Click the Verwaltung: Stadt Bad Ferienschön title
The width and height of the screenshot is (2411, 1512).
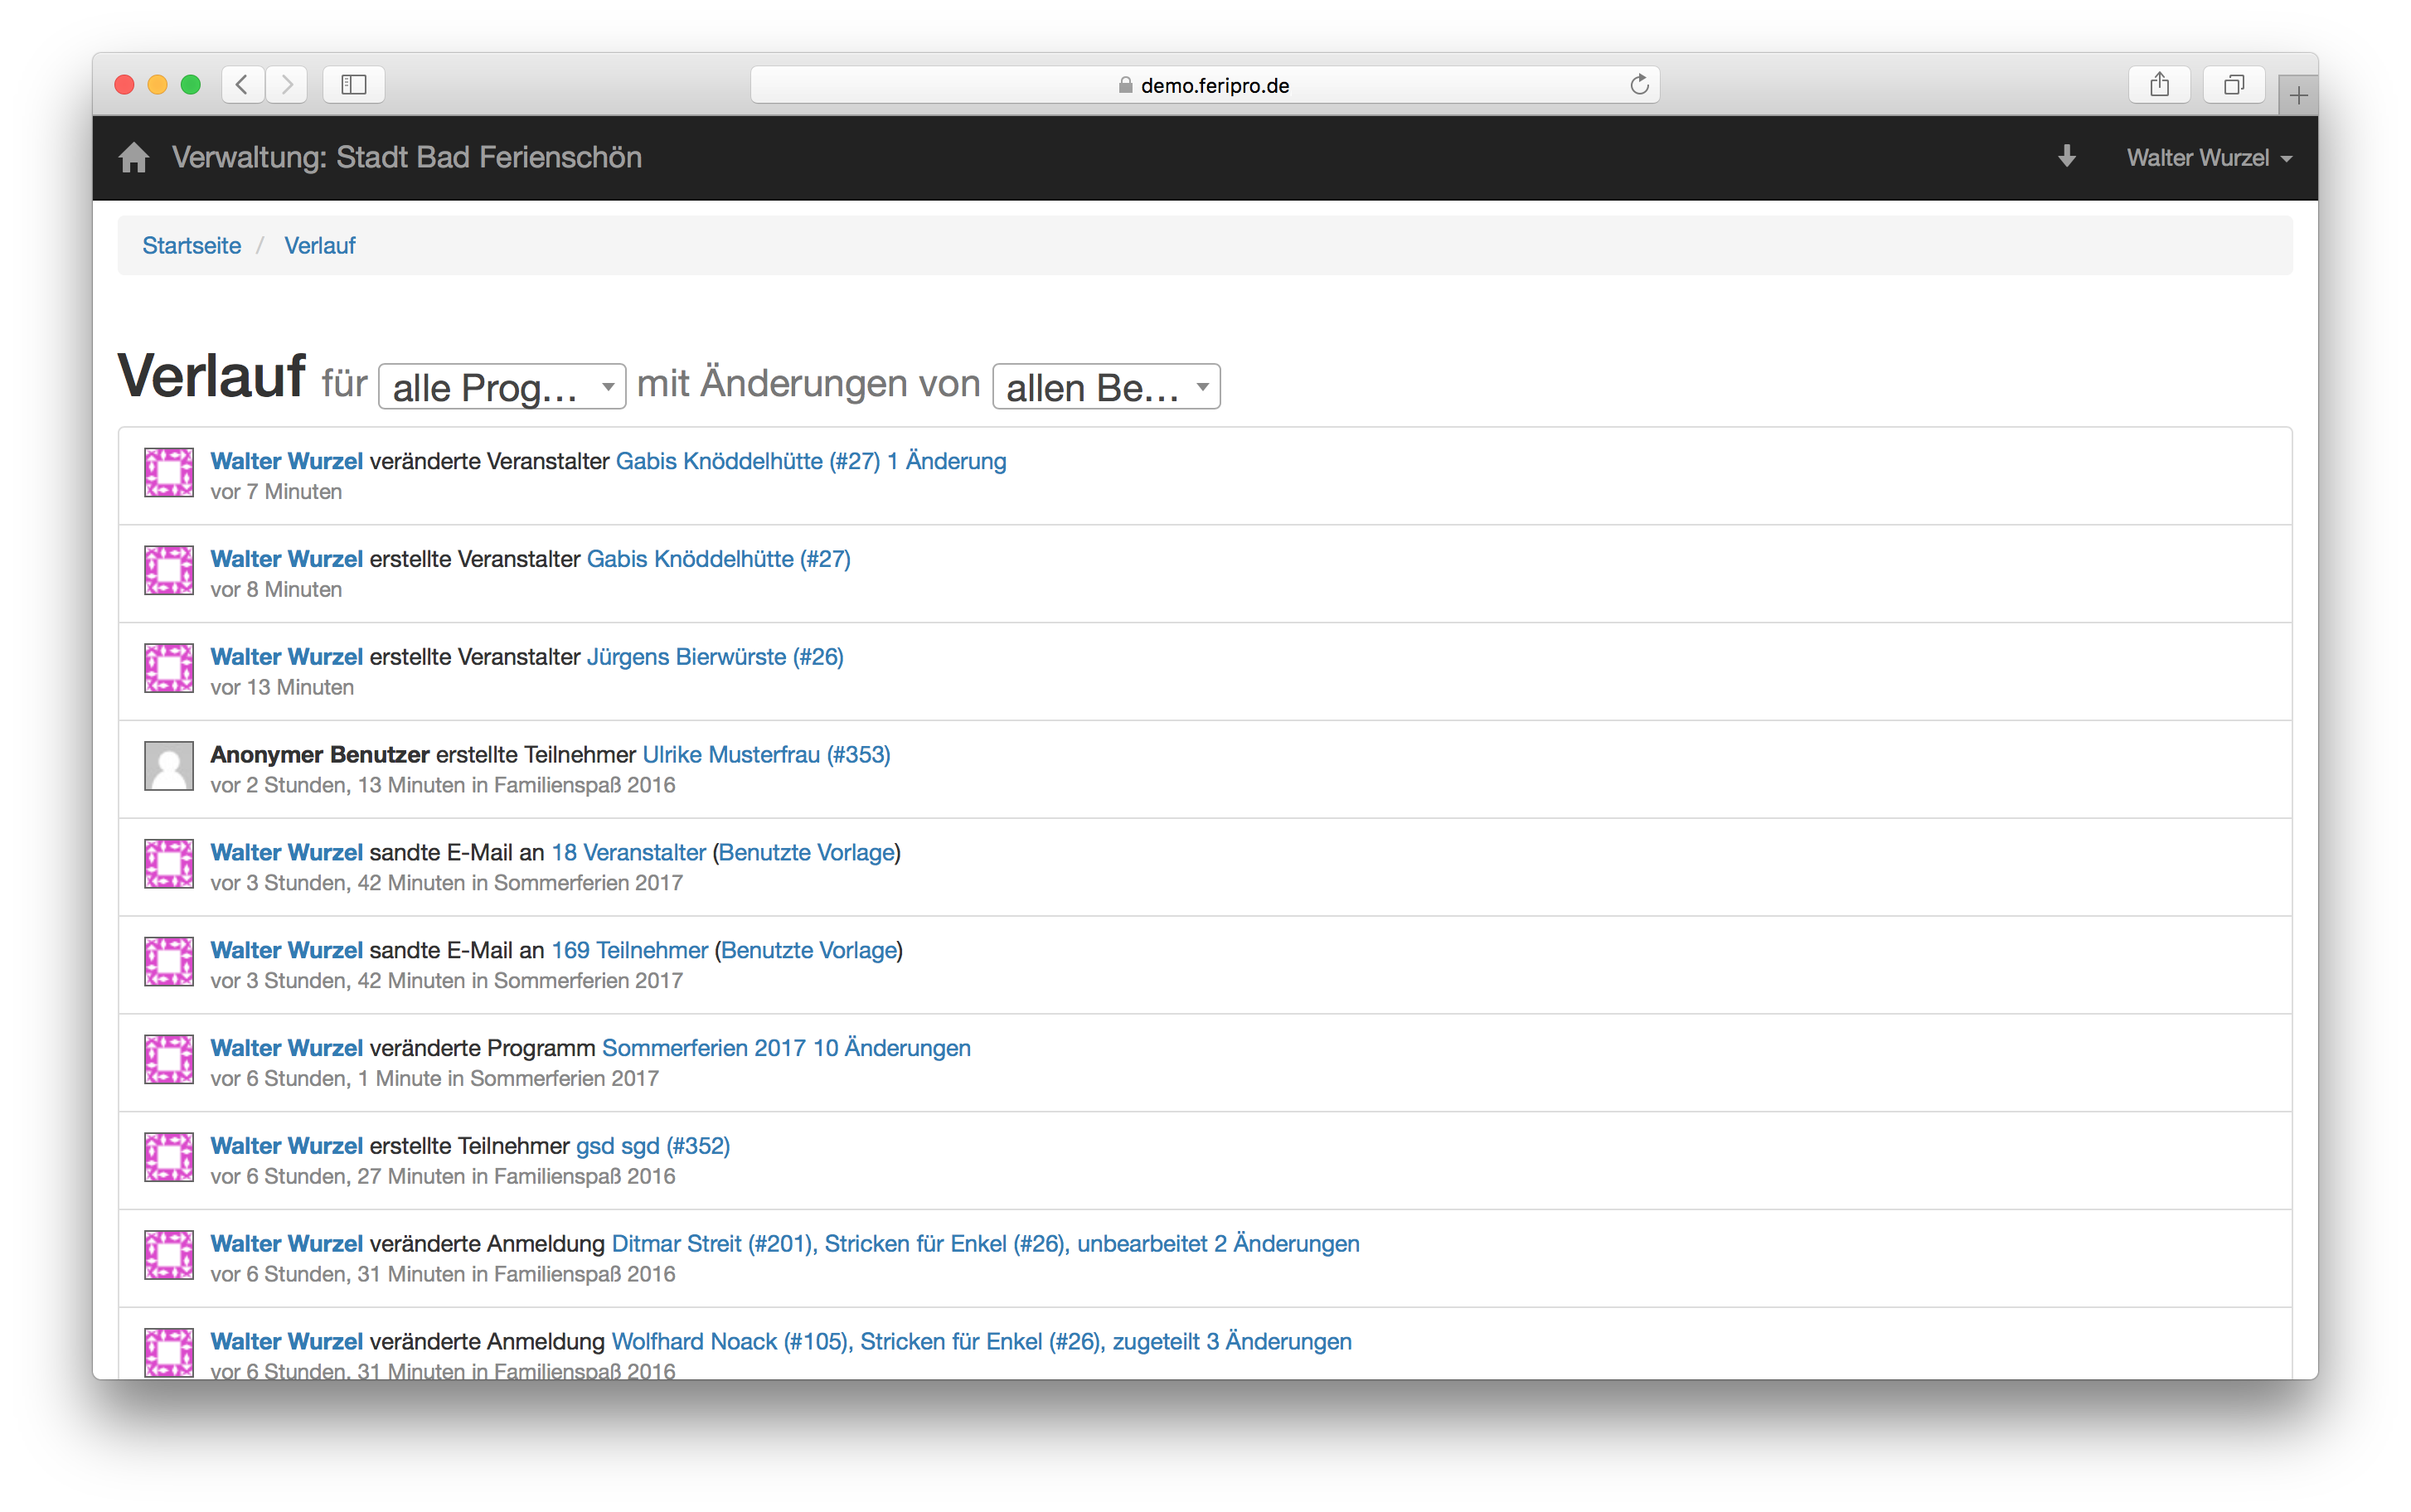[406, 158]
